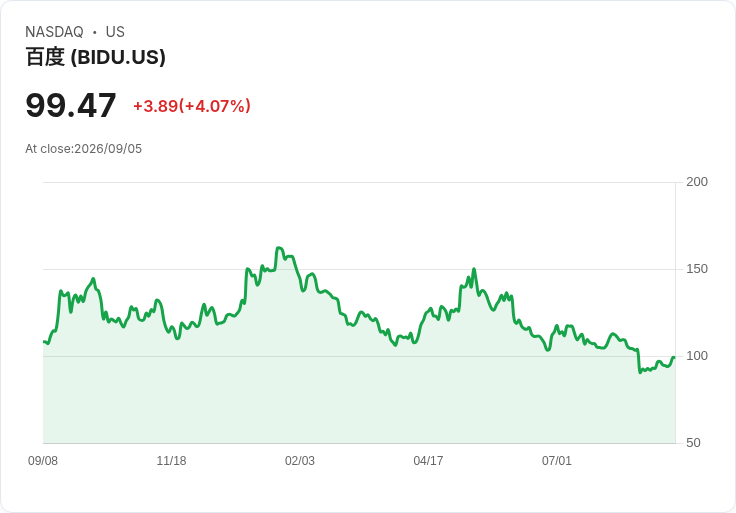Click the US market label
Image resolution: width=736 pixels, height=513 pixels.
115,32
